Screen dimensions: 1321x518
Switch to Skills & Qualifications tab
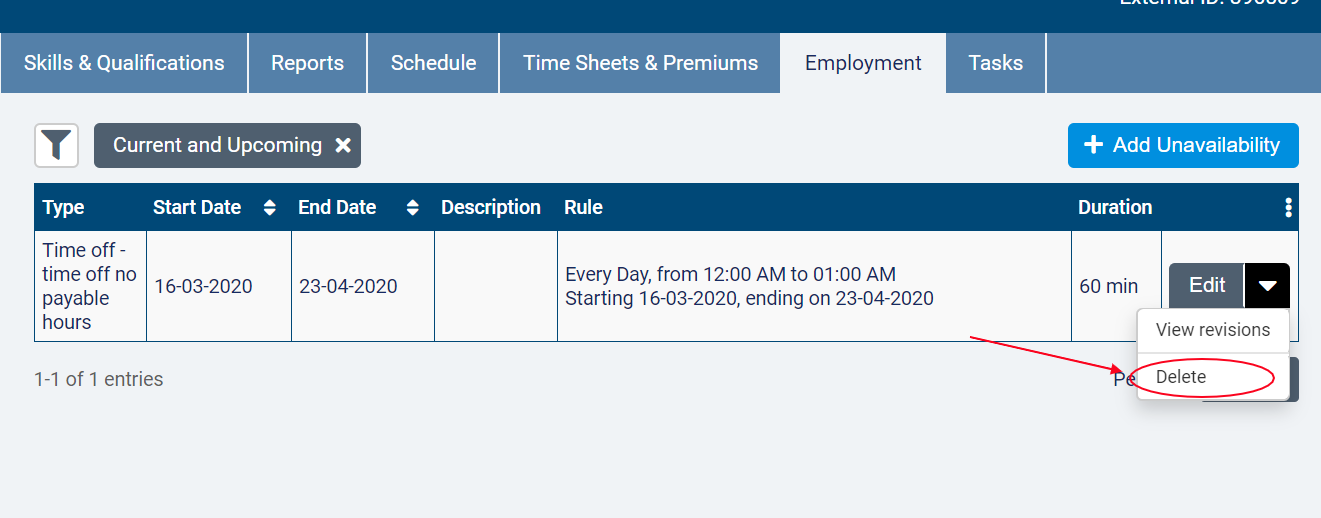point(124,63)
